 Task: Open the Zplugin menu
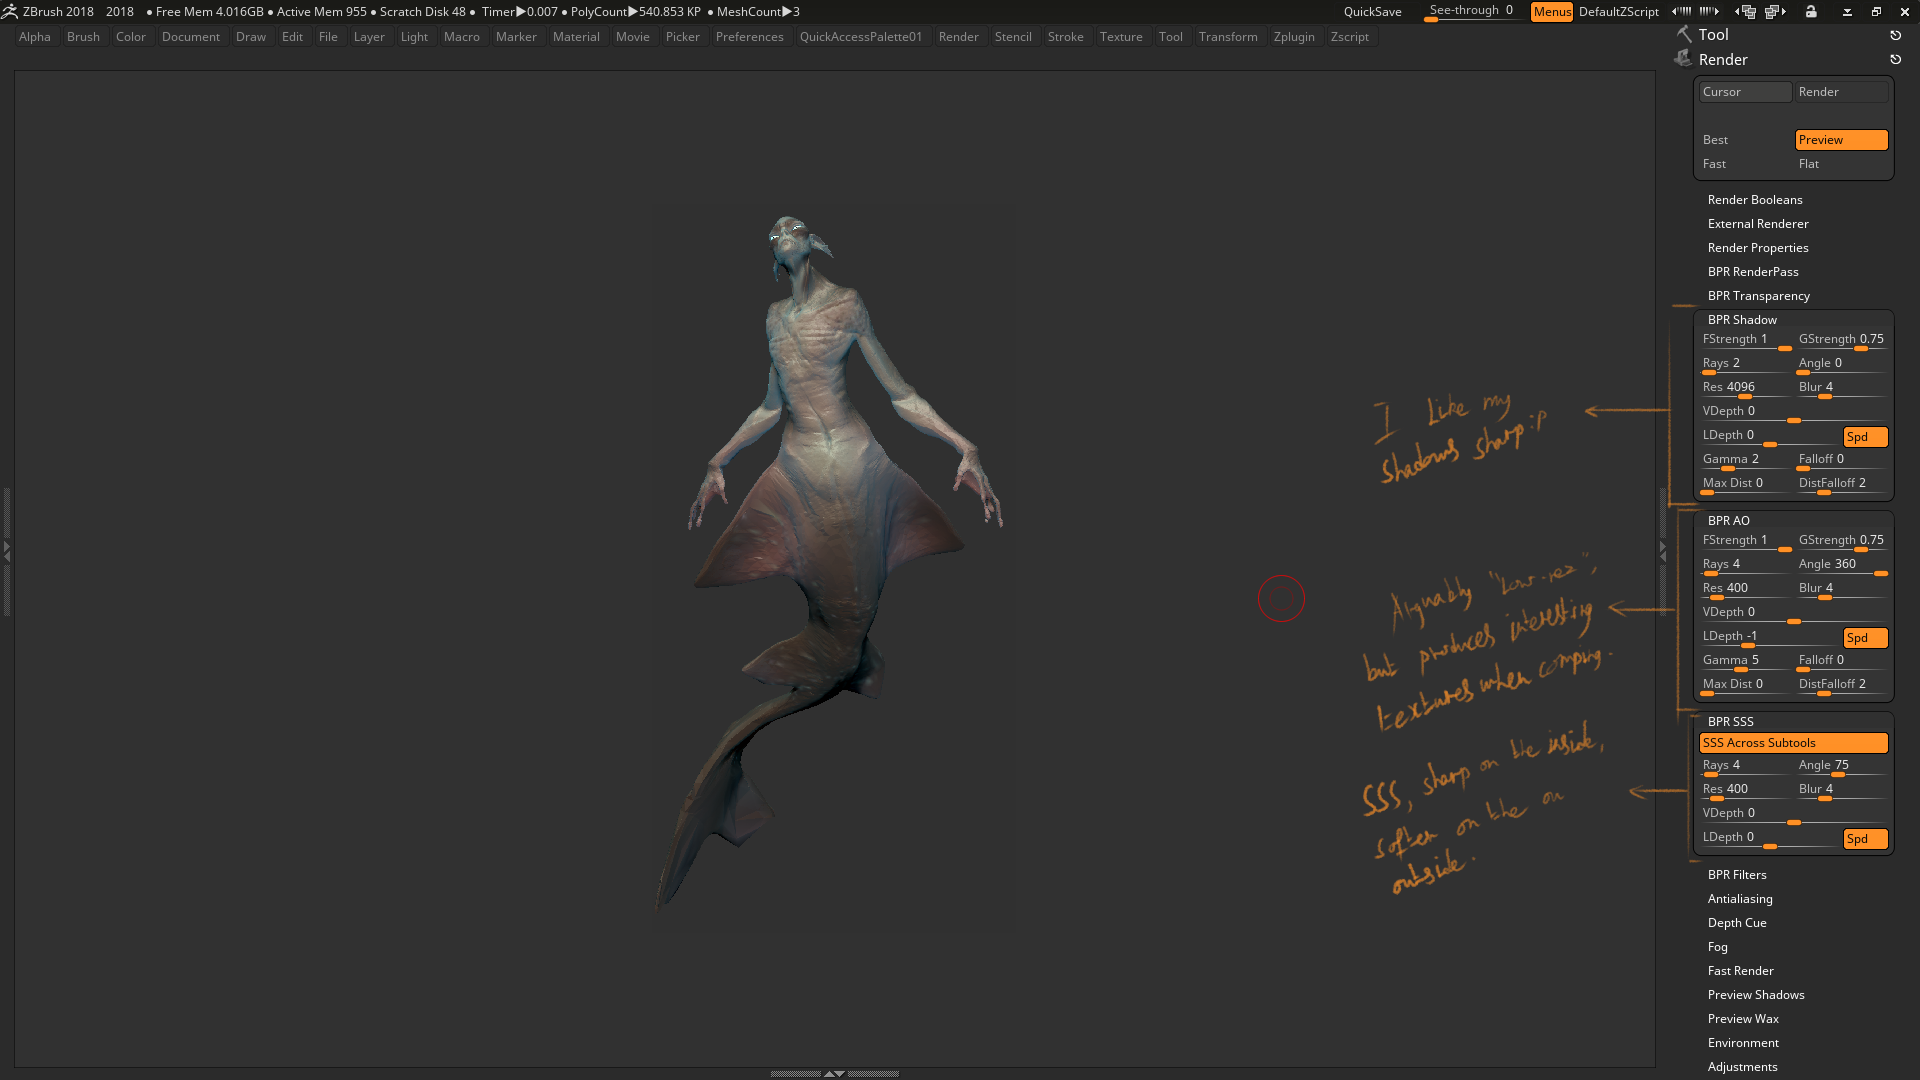(1294, 37)
